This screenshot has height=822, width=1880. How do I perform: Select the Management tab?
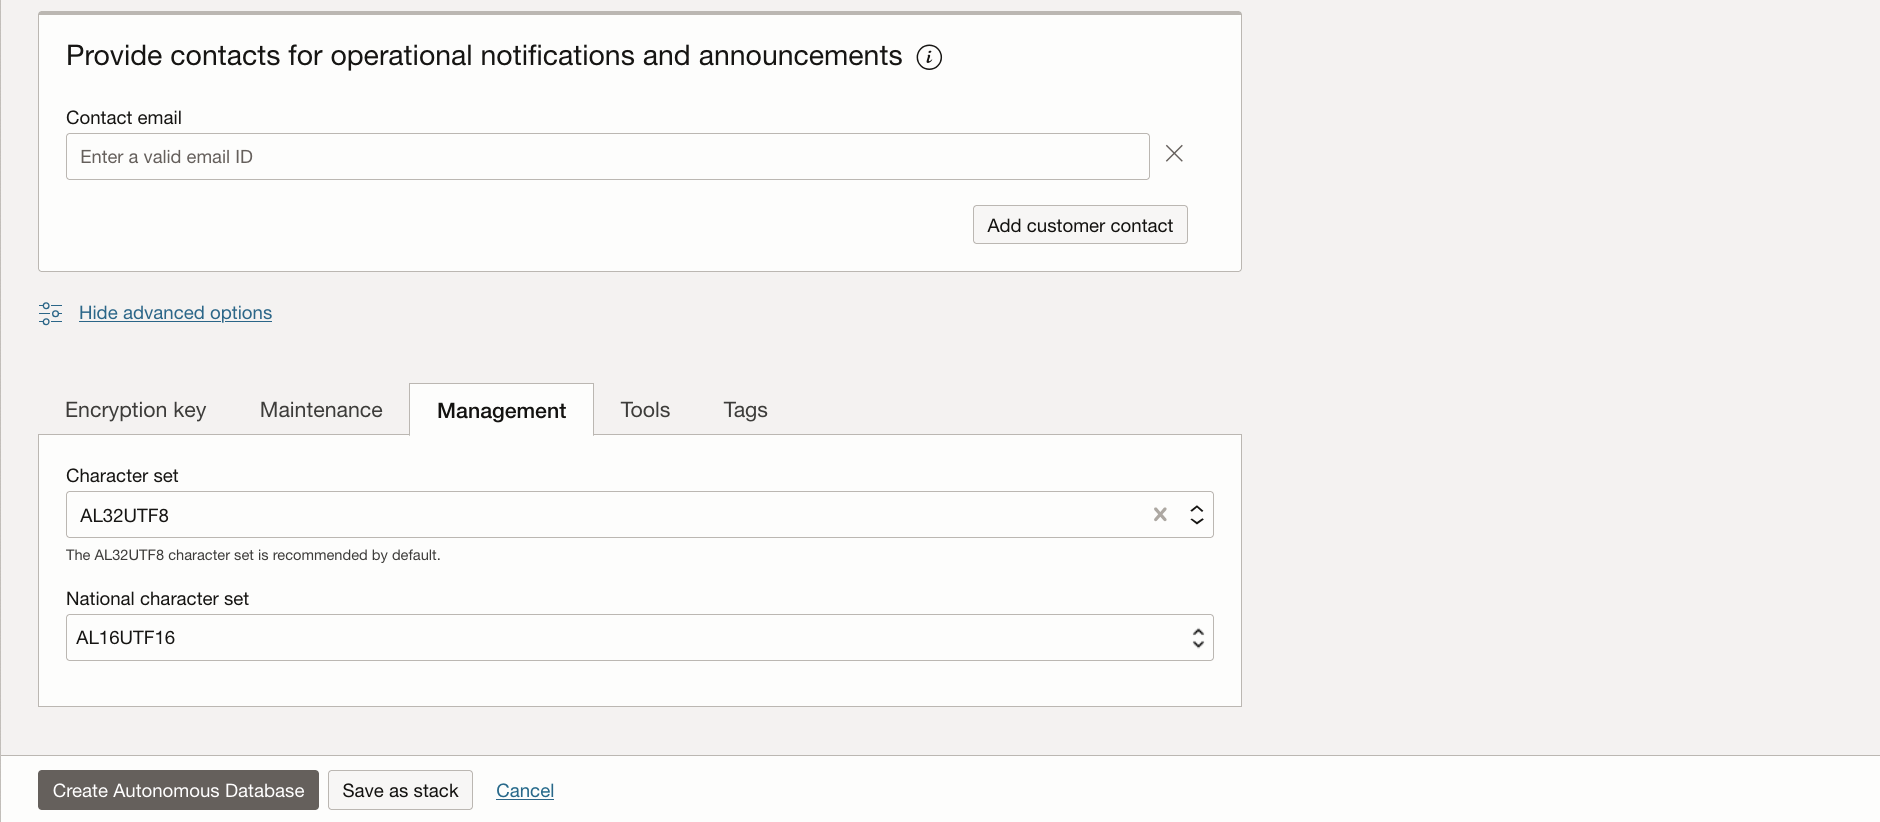[501, 411]
